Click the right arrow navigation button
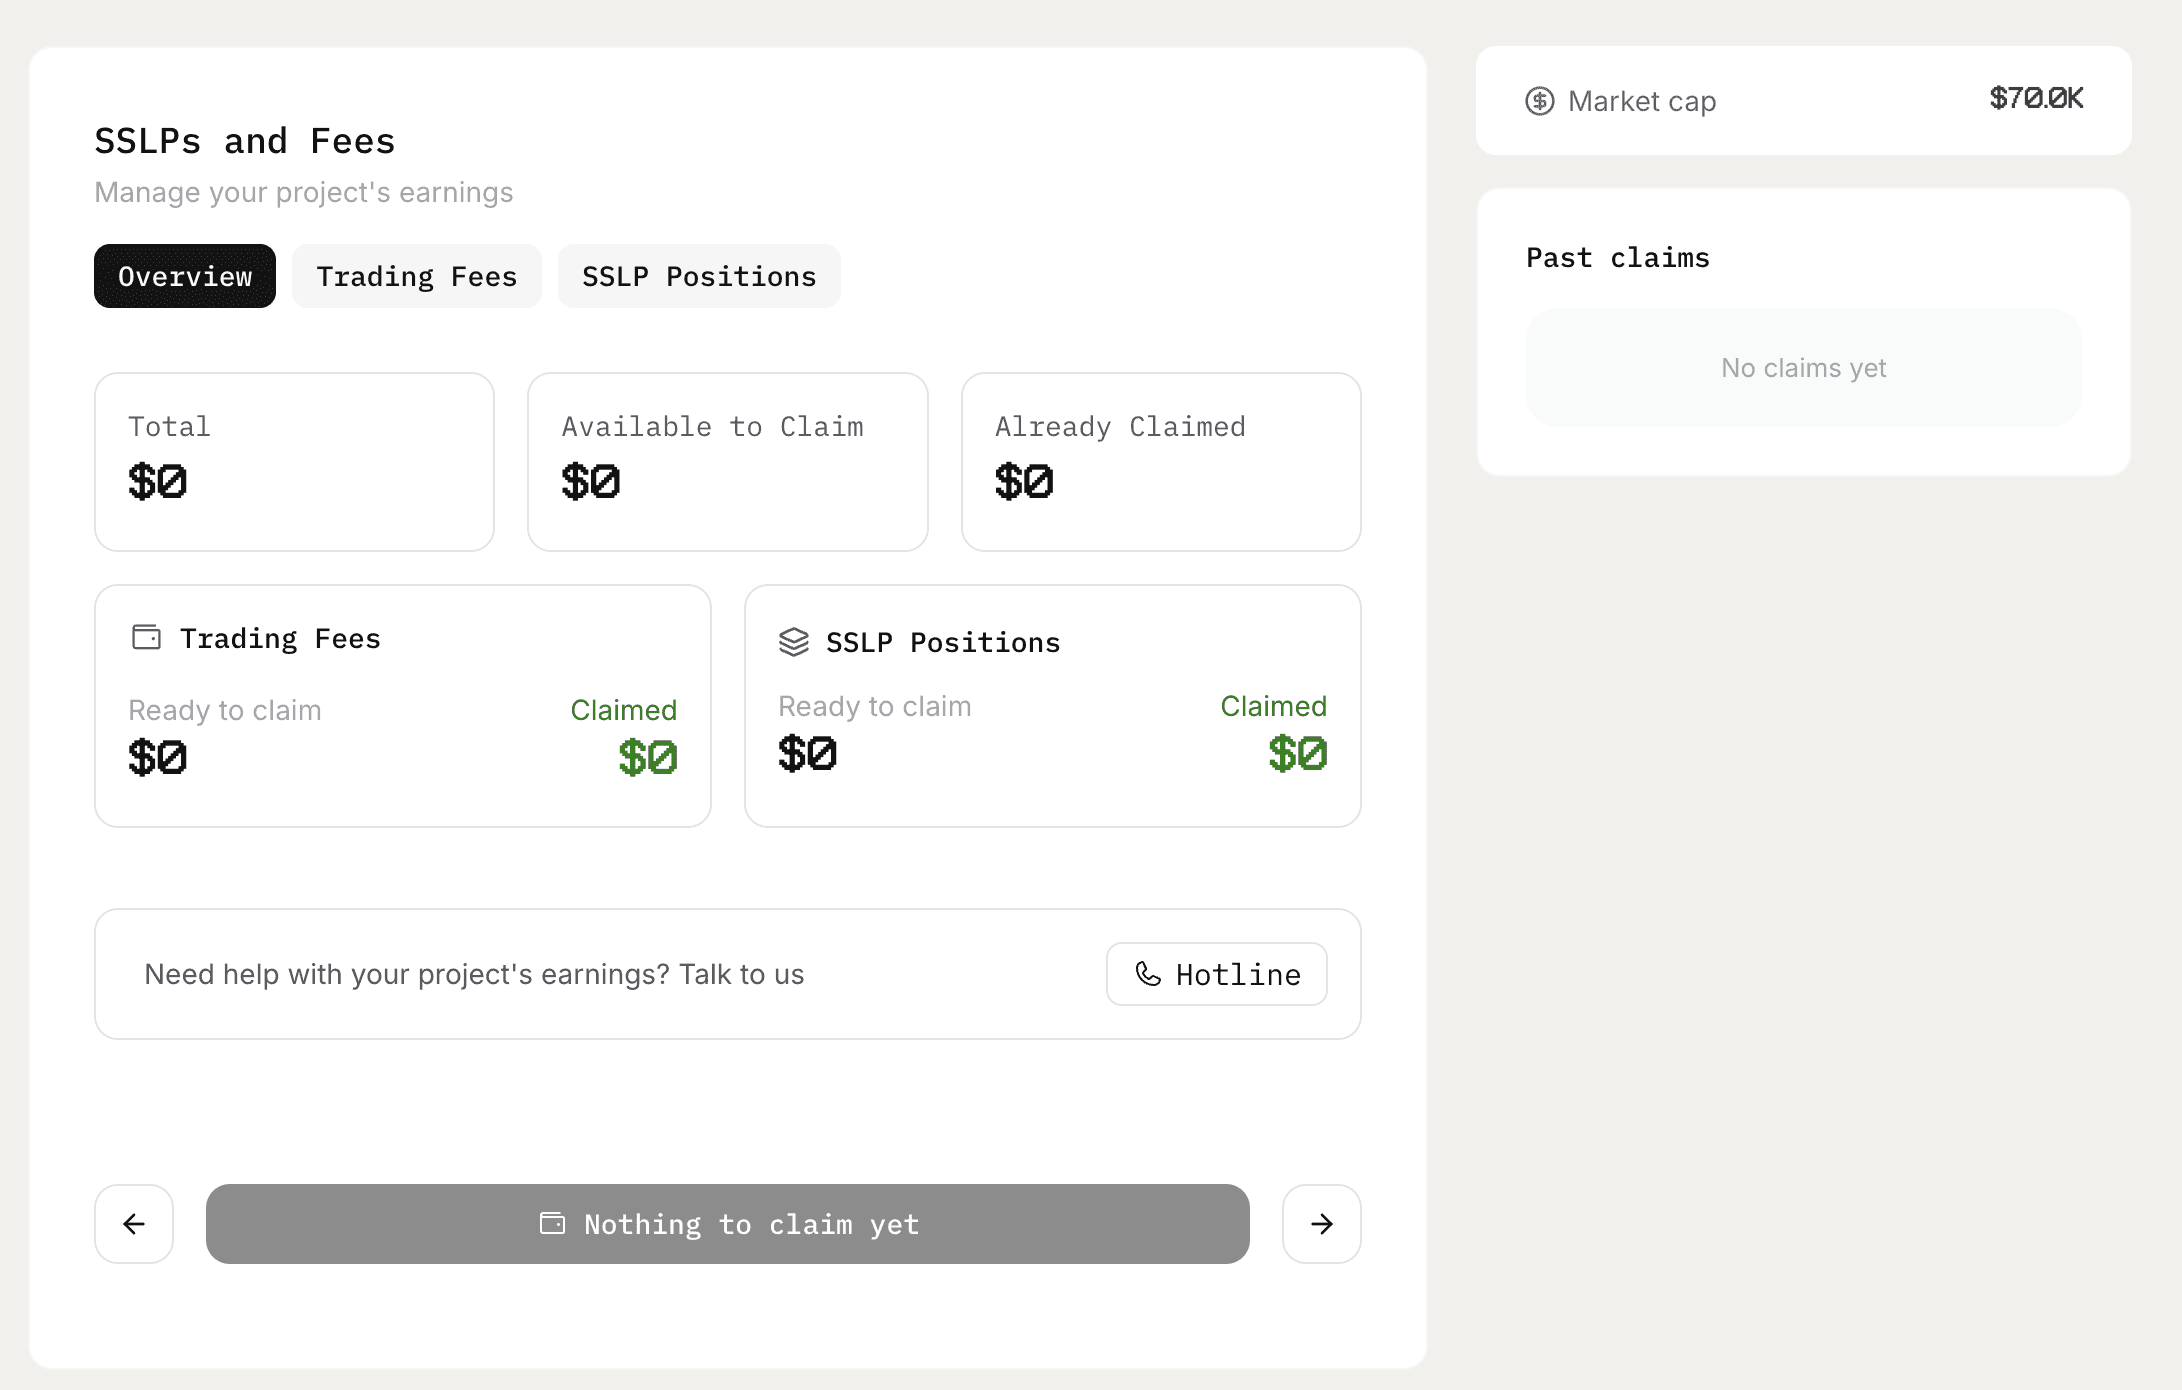This screenshot has width=2182, height=1390. point(1321,1224)
